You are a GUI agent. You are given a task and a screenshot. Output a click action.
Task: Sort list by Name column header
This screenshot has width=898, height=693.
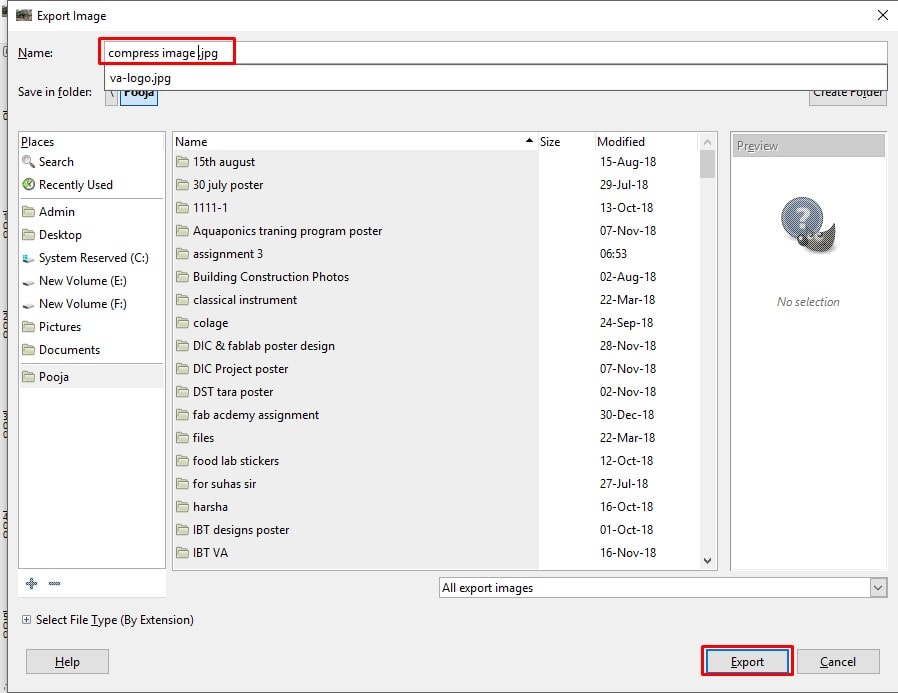click(x=355, y=141)
